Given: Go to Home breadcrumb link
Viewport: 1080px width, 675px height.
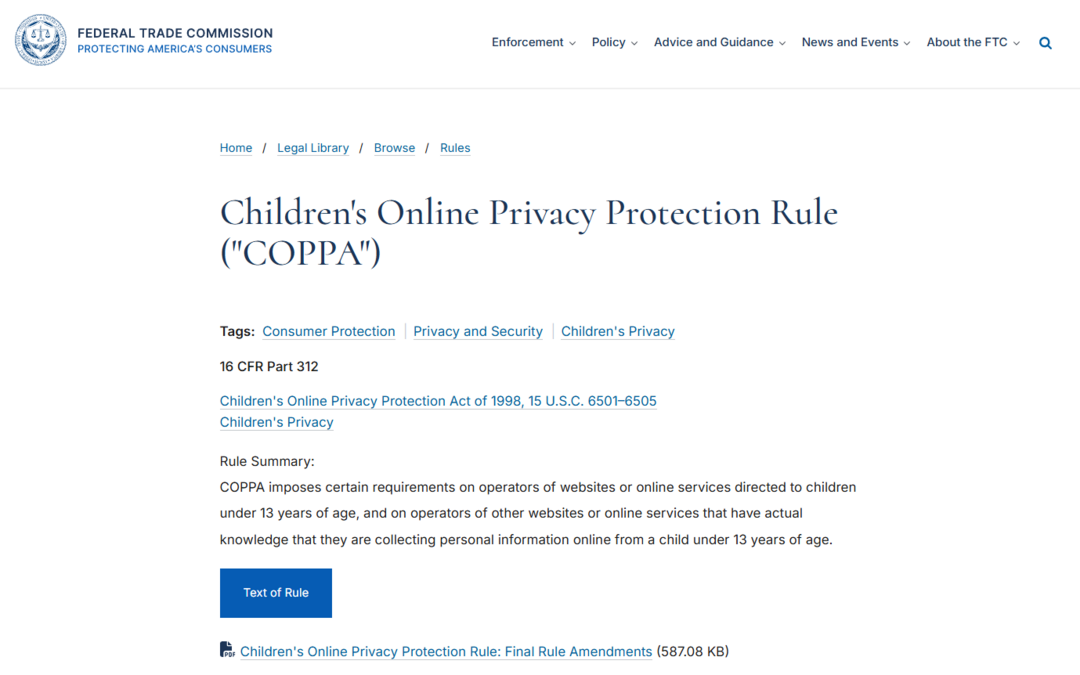Looking at the screenshot, I should coord(236,148).
